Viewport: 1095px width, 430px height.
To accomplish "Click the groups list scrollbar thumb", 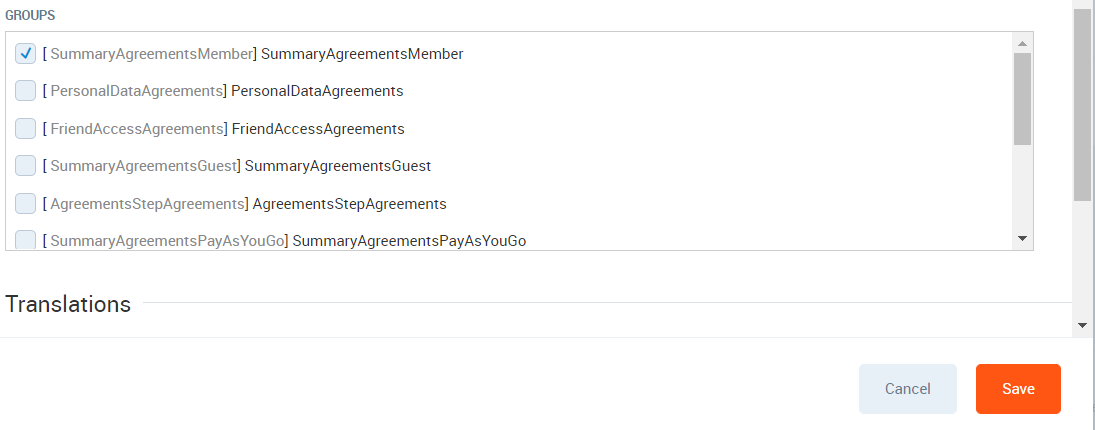I will click(1021, 98).
